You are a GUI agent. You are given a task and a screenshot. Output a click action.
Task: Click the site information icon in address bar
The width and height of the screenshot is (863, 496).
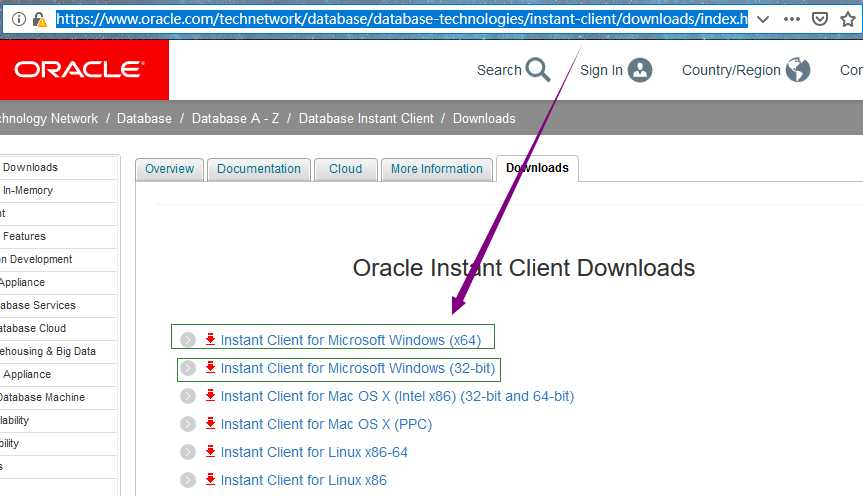point(19,19)
